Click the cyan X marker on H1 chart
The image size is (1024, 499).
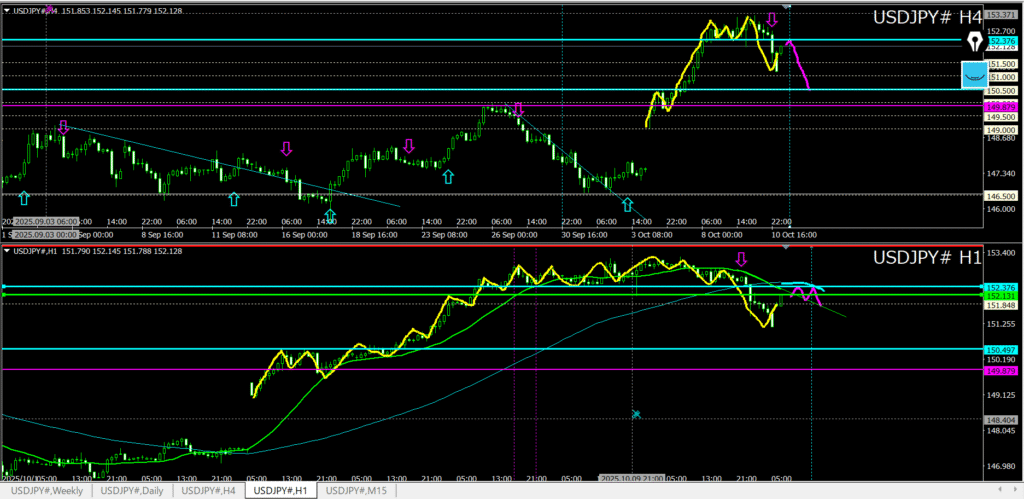coord(635,413)
